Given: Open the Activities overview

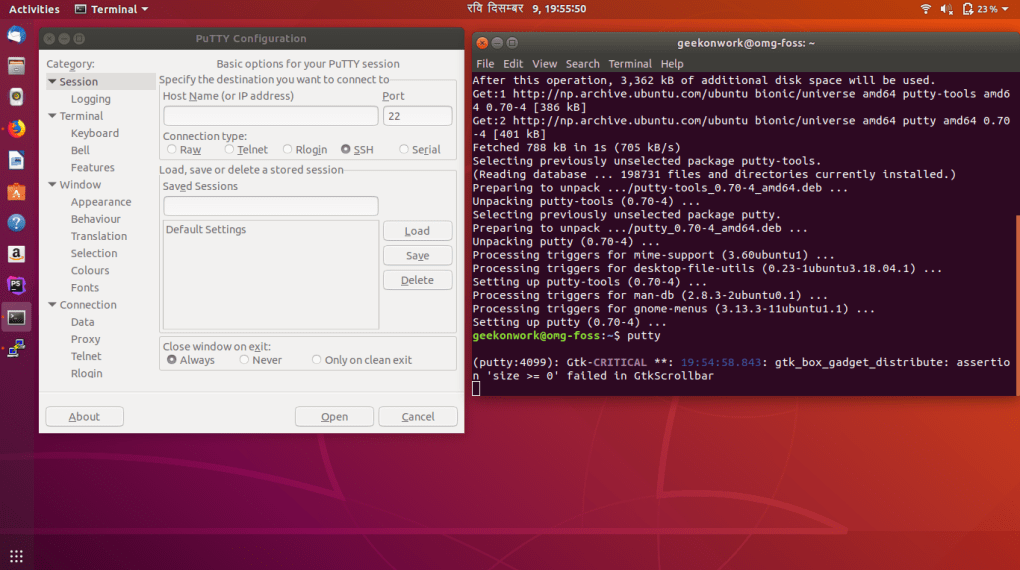Looking at the screenshot, I should pos(34,9).
